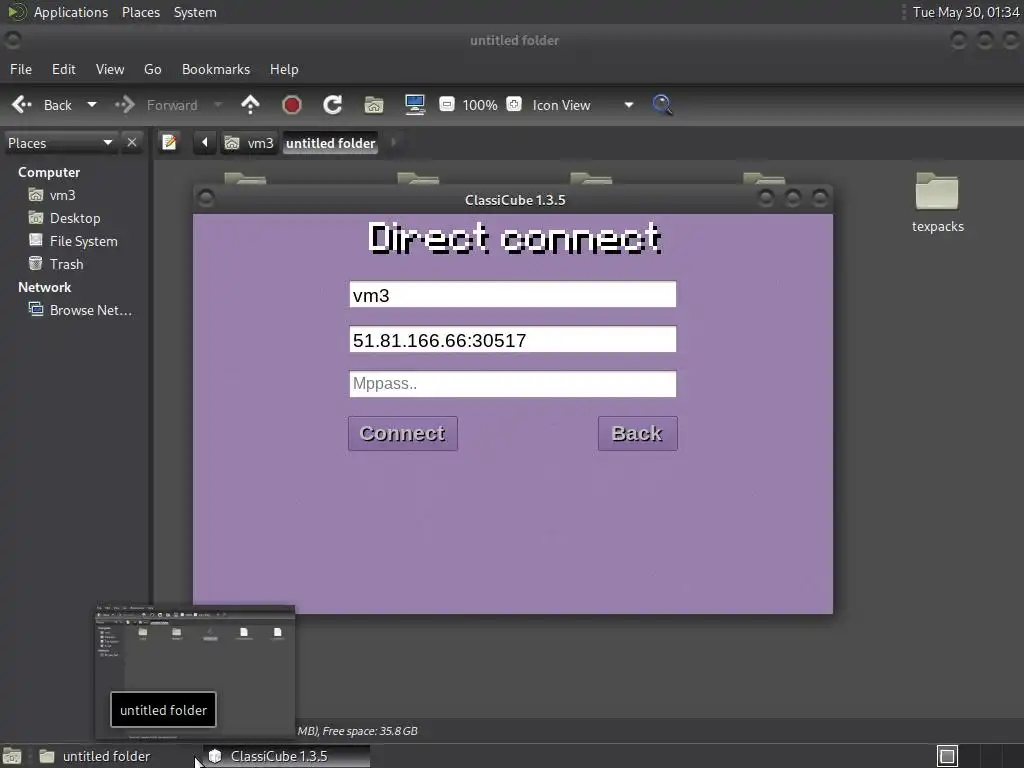This screenshot has height=768, width=1024.
Task: Expand the Forward history dropdown arrow
Action: click(218, 104)
